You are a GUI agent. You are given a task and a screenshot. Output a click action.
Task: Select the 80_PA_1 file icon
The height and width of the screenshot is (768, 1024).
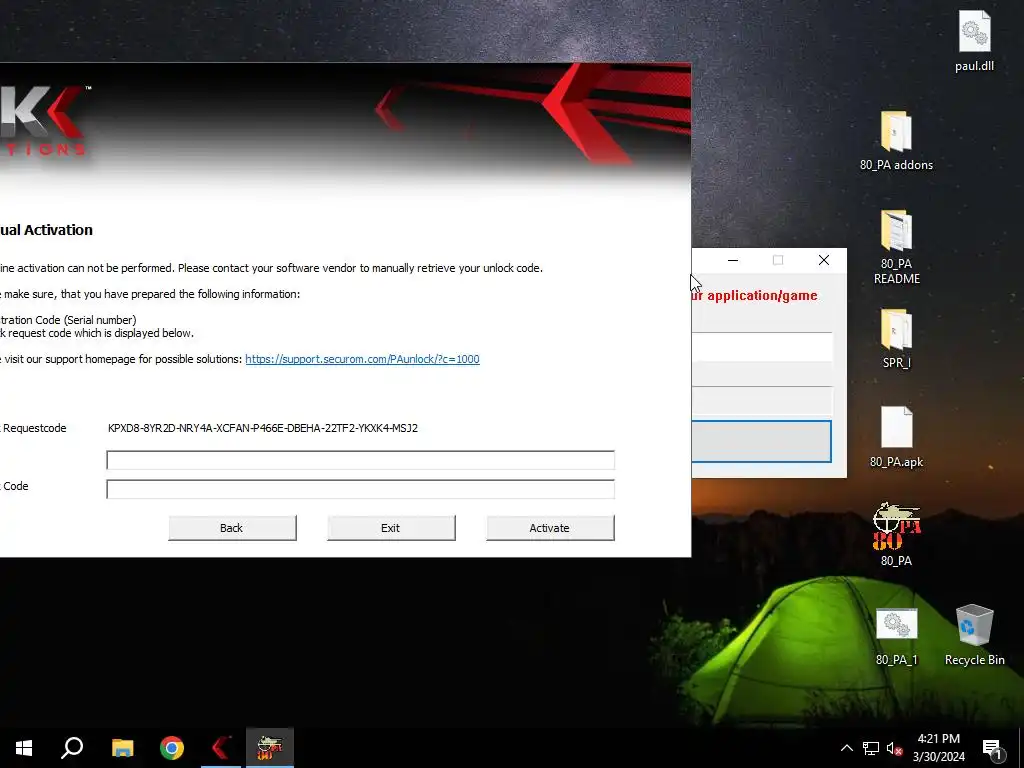pos(896,636)
